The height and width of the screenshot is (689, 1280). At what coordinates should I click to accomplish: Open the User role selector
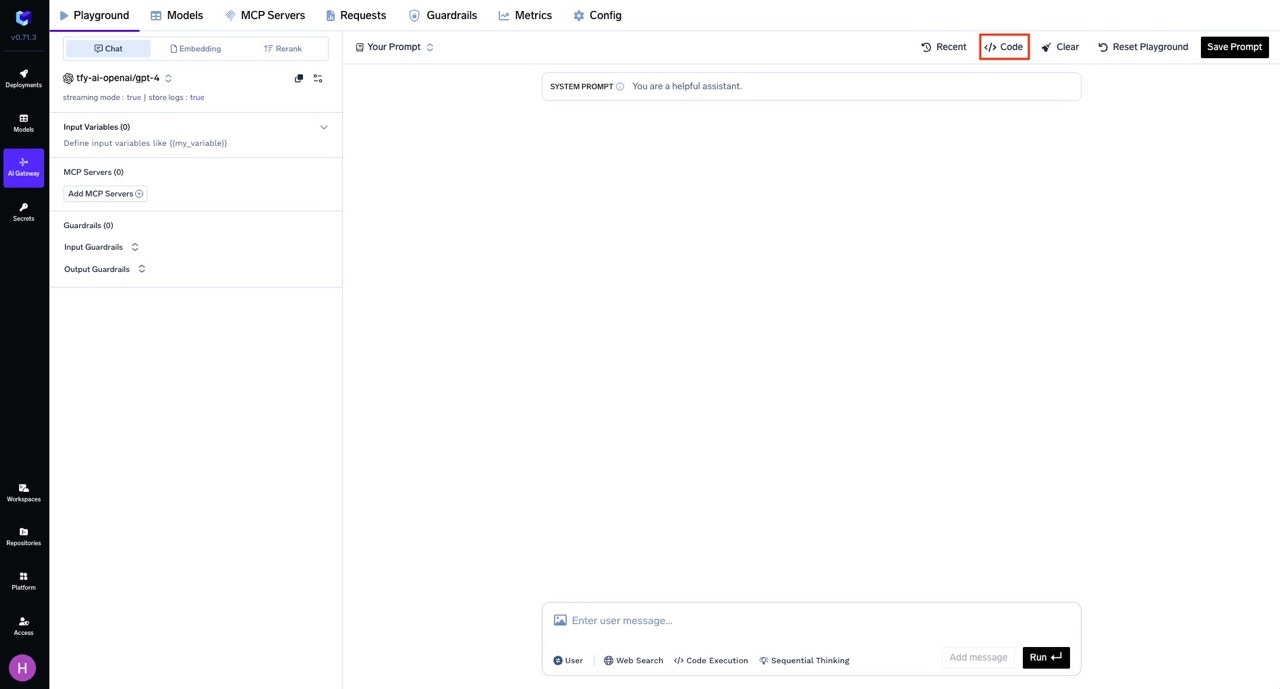pos(568,661)
